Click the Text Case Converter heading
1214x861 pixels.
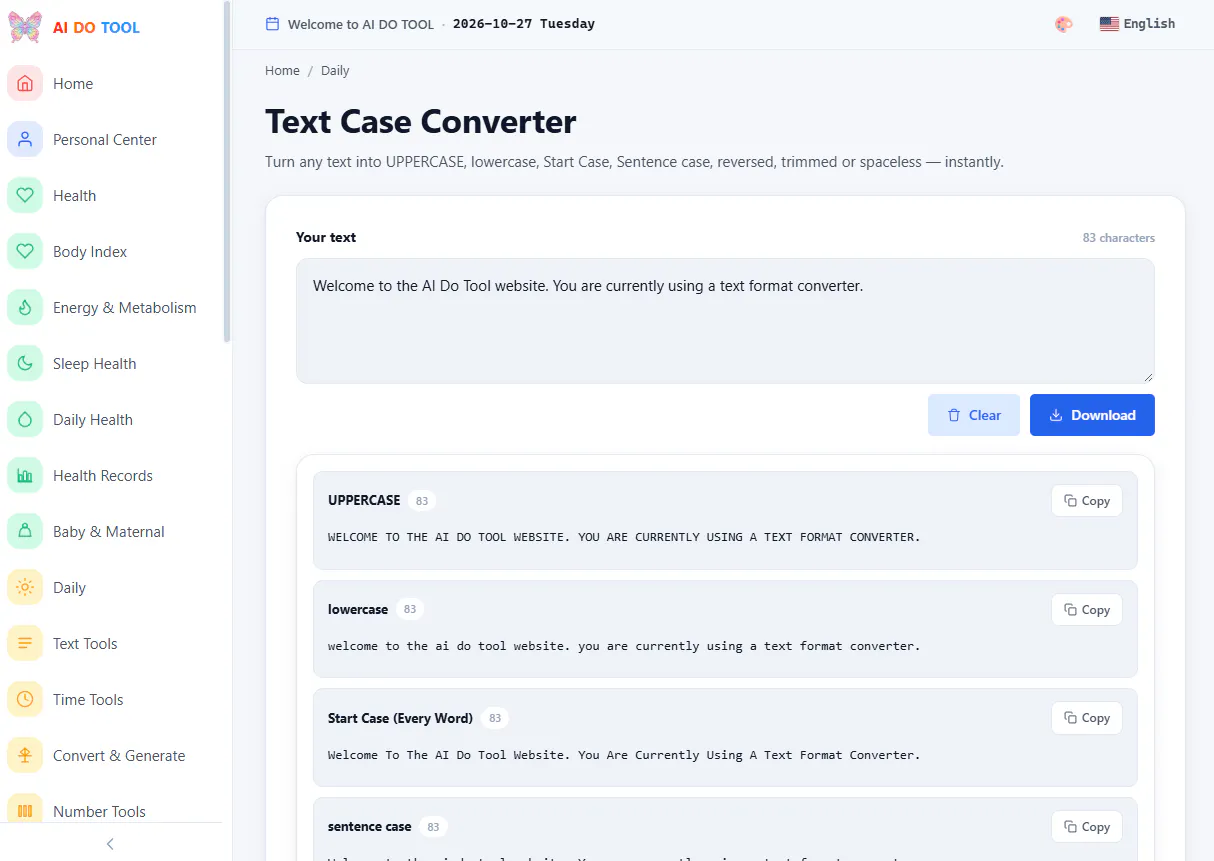(421, 121)
